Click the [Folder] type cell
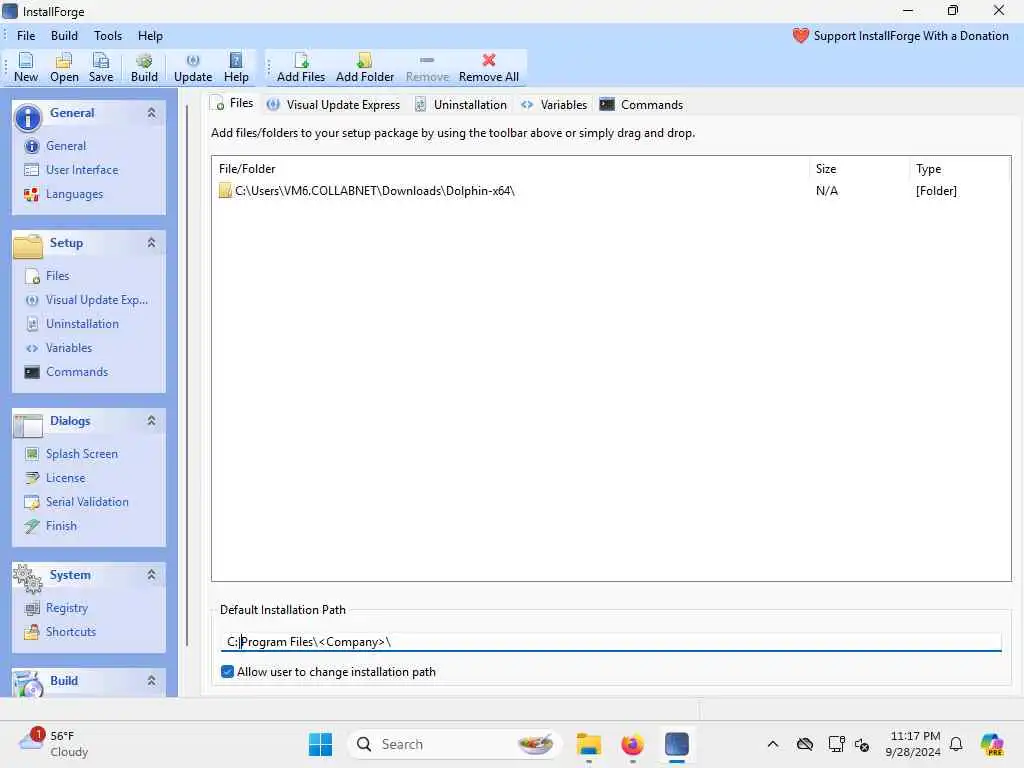 [x=936, y=191]
